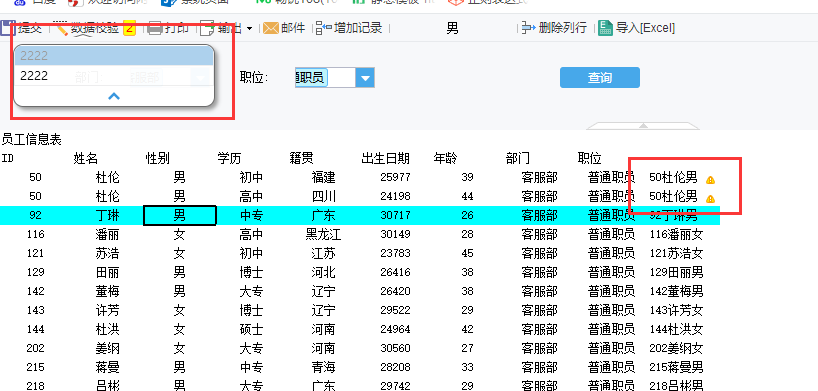Click the 学历 column header

pyautogui.click(x=230, y=159)
